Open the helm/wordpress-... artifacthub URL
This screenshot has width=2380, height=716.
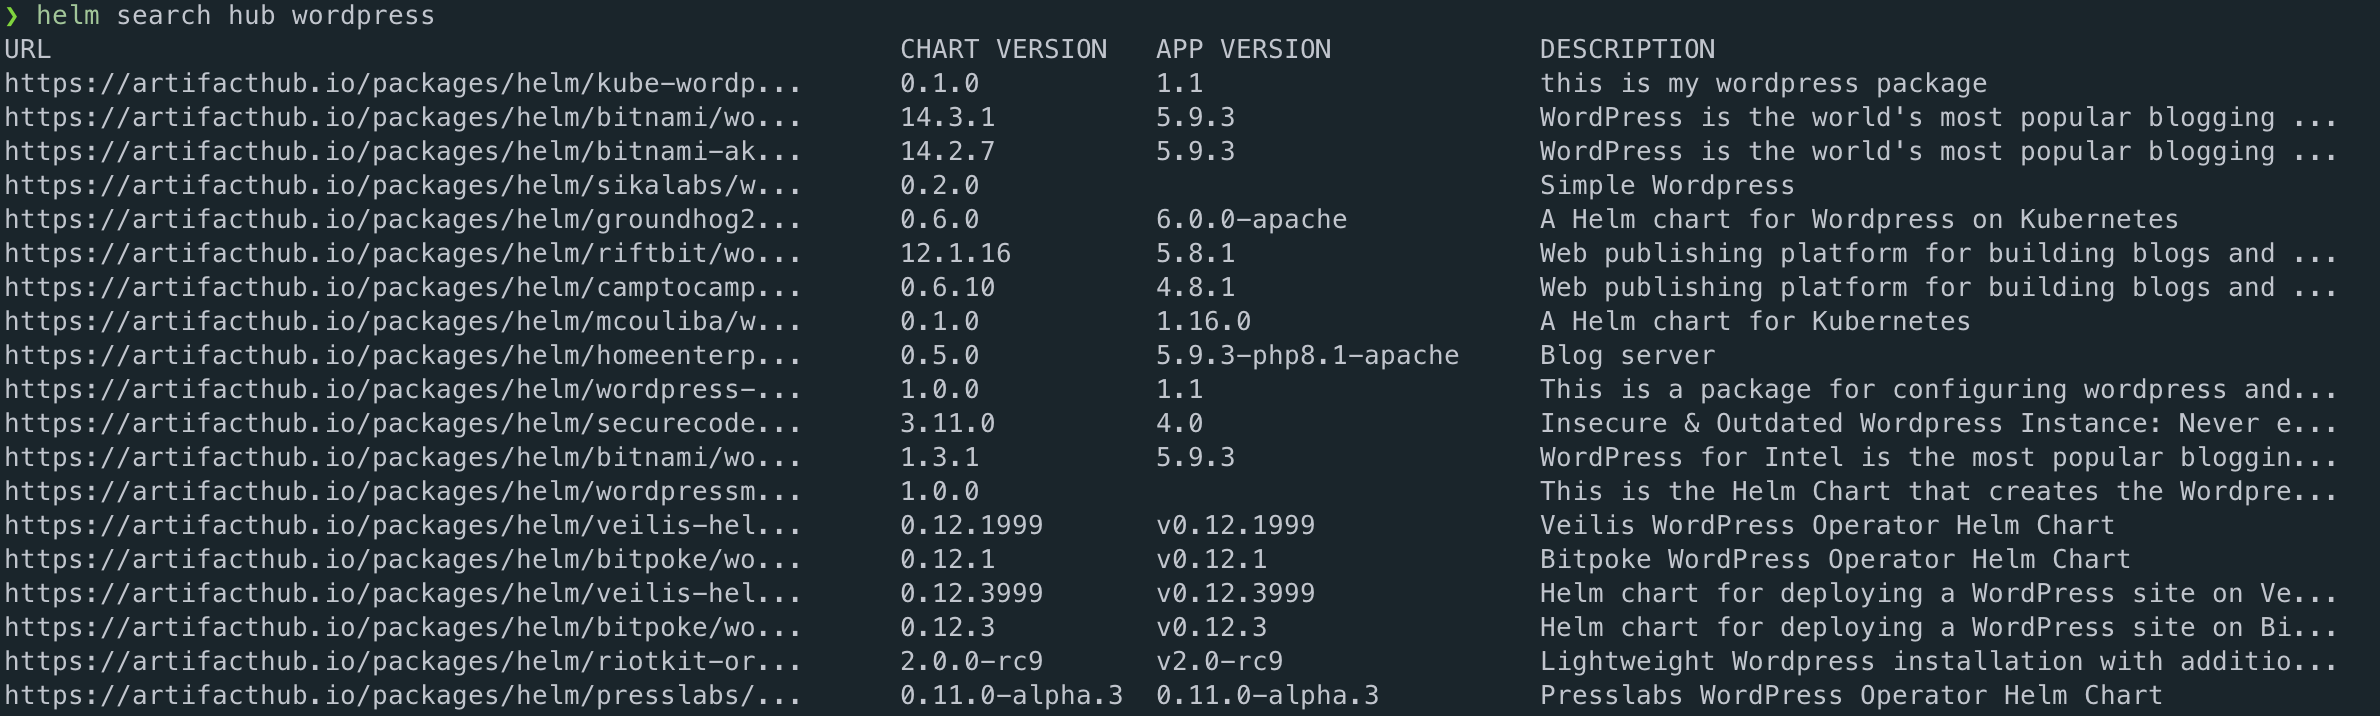(x=403, y=390)
